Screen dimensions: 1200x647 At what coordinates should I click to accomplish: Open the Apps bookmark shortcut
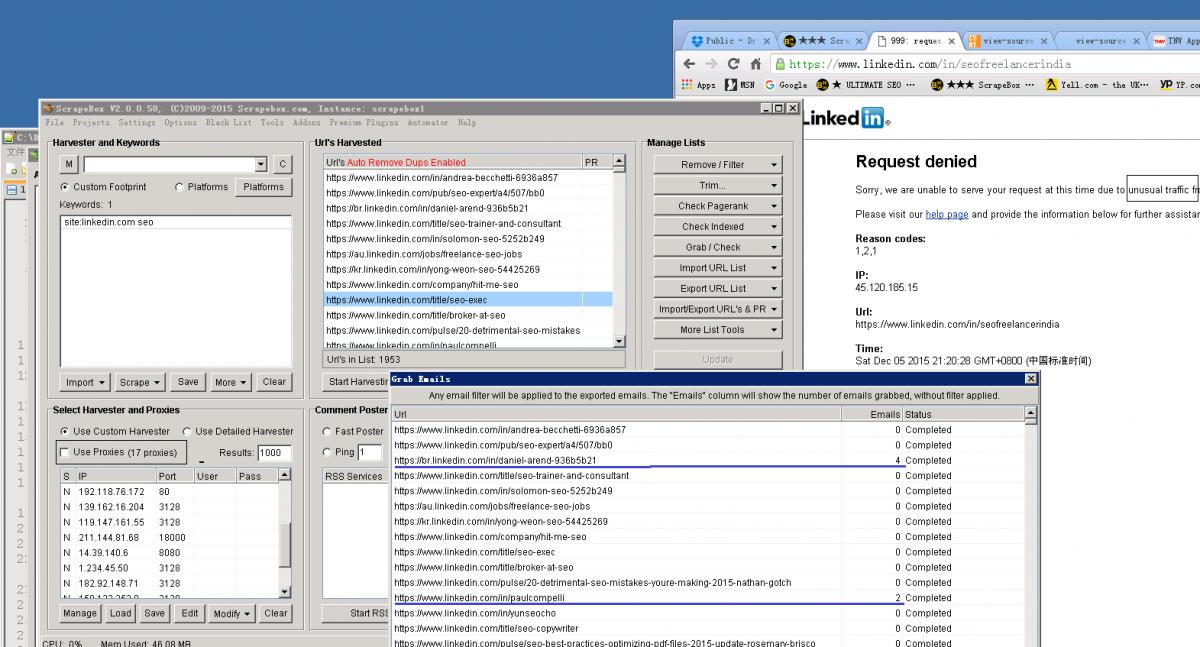click(x=698, y=85)
